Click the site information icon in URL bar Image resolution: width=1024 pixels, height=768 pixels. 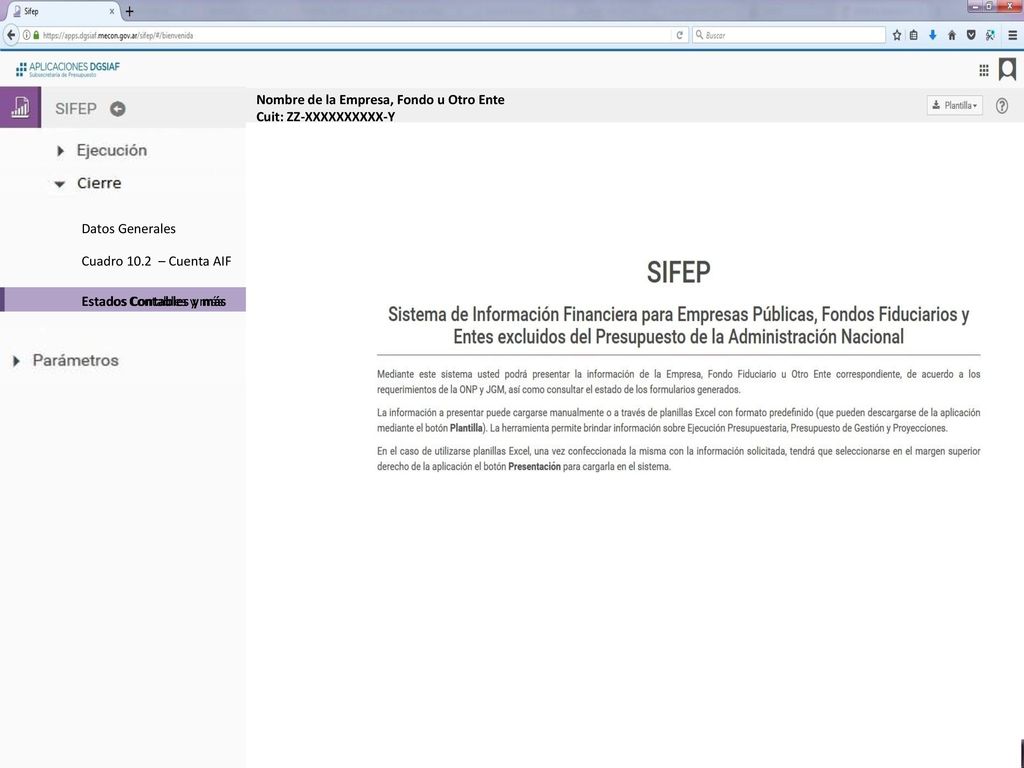[27, 35]
